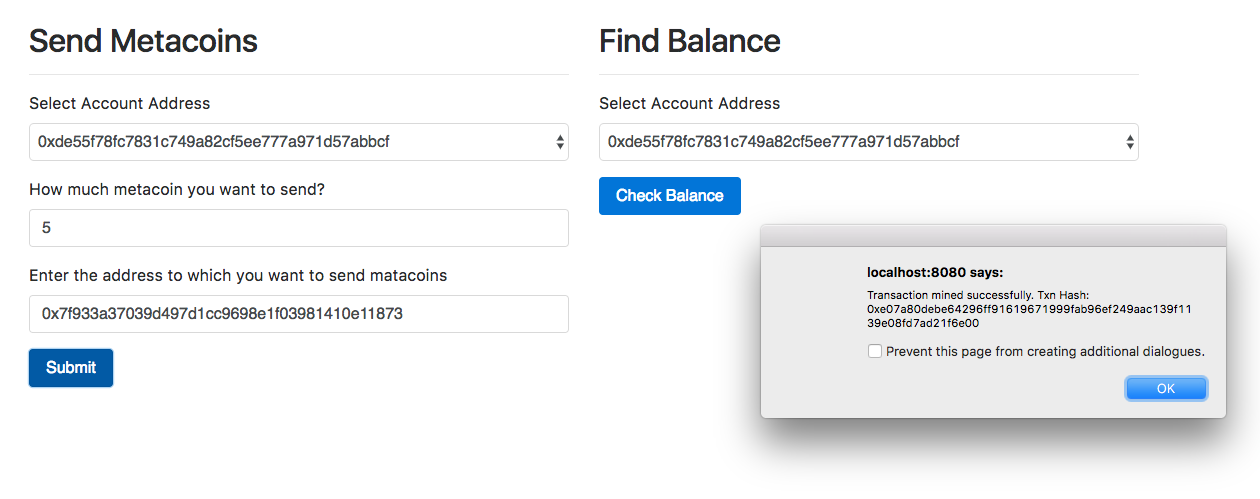Click the "localhost:8080 says:" dialog text
The width and height of the screenshot is (1260, 499).
(x=934, y=272)
